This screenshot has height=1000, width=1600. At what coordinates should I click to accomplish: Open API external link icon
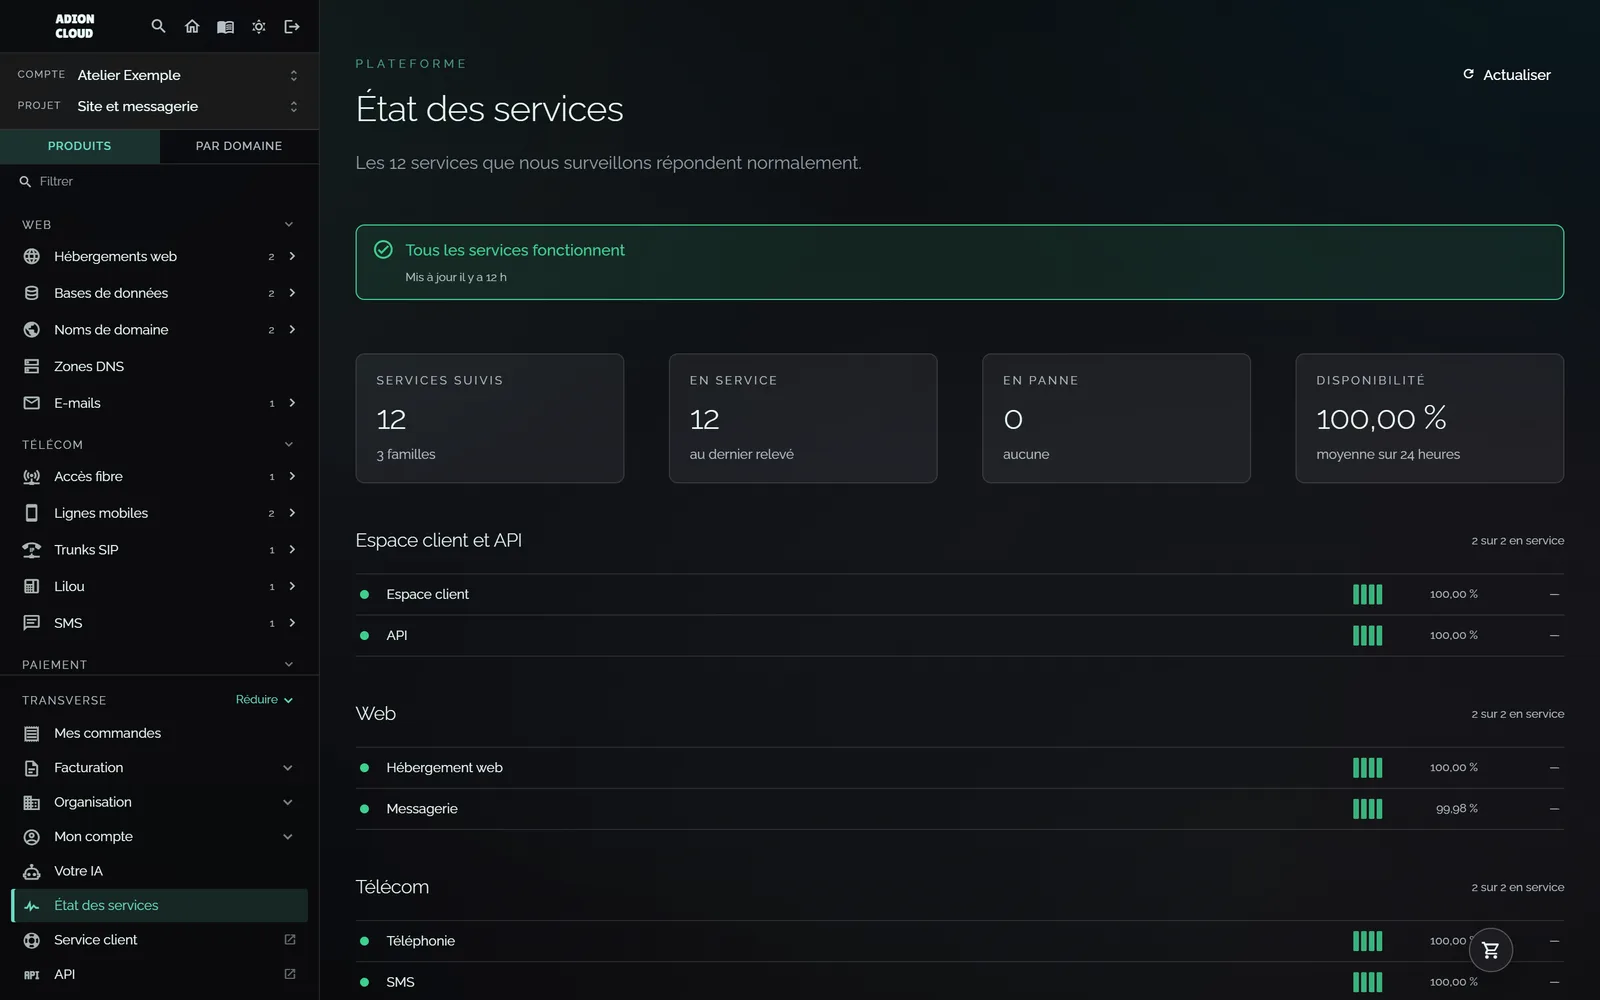[x=290, y=974]
